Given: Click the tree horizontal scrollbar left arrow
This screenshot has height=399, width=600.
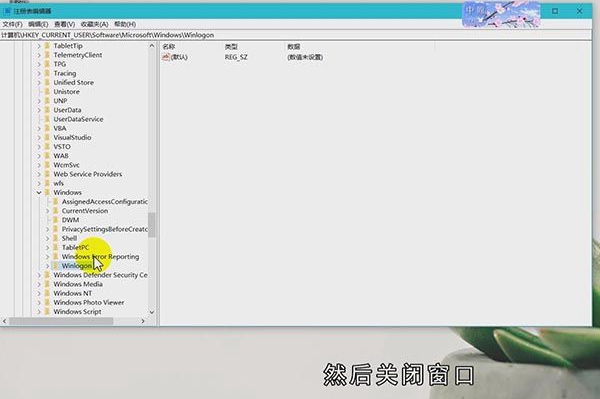Looking at the screenshot, I should [x=4, y=321].
